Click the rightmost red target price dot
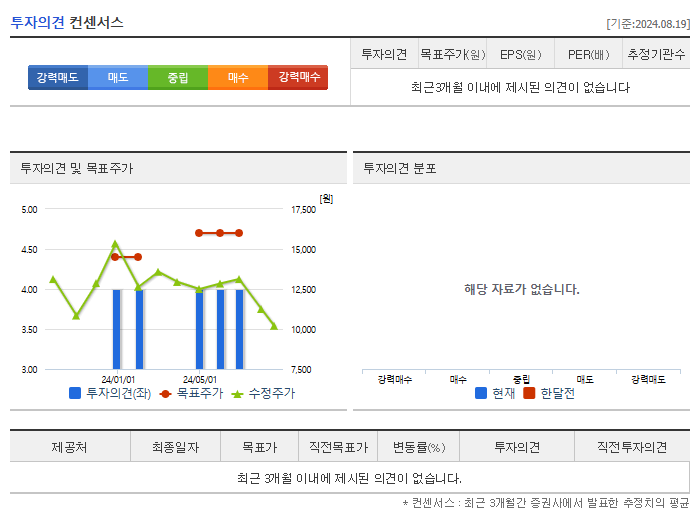694x517 pixels. [239, 233]
